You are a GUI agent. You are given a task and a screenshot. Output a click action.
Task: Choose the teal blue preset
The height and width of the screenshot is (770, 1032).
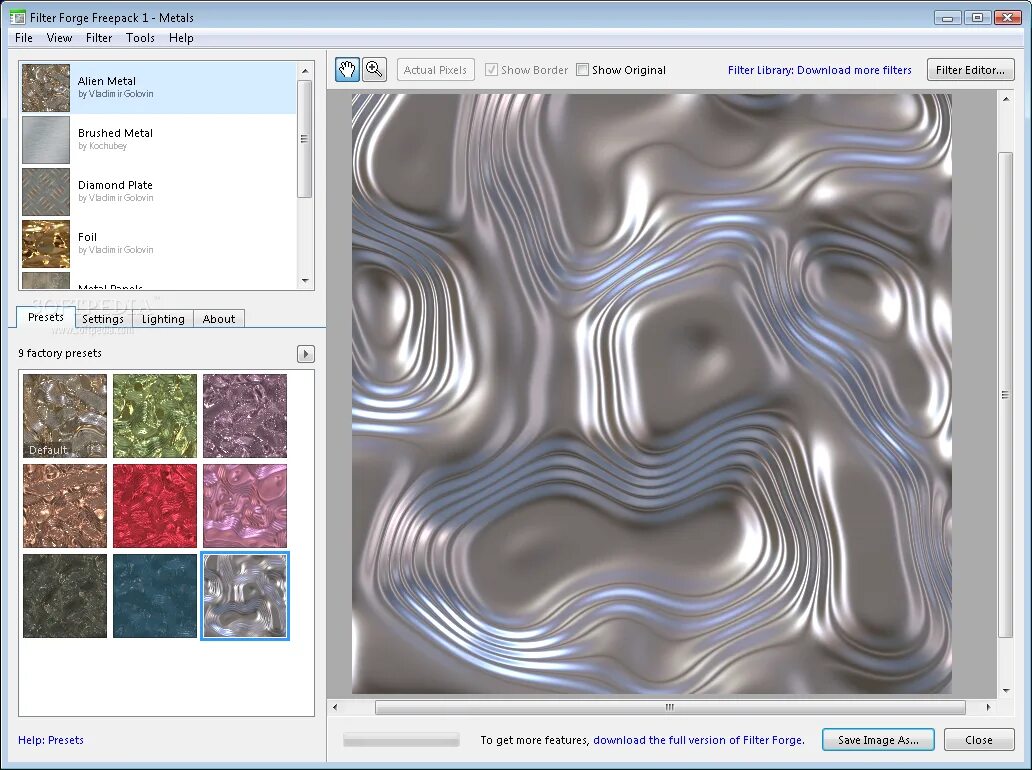coord(155,596)
